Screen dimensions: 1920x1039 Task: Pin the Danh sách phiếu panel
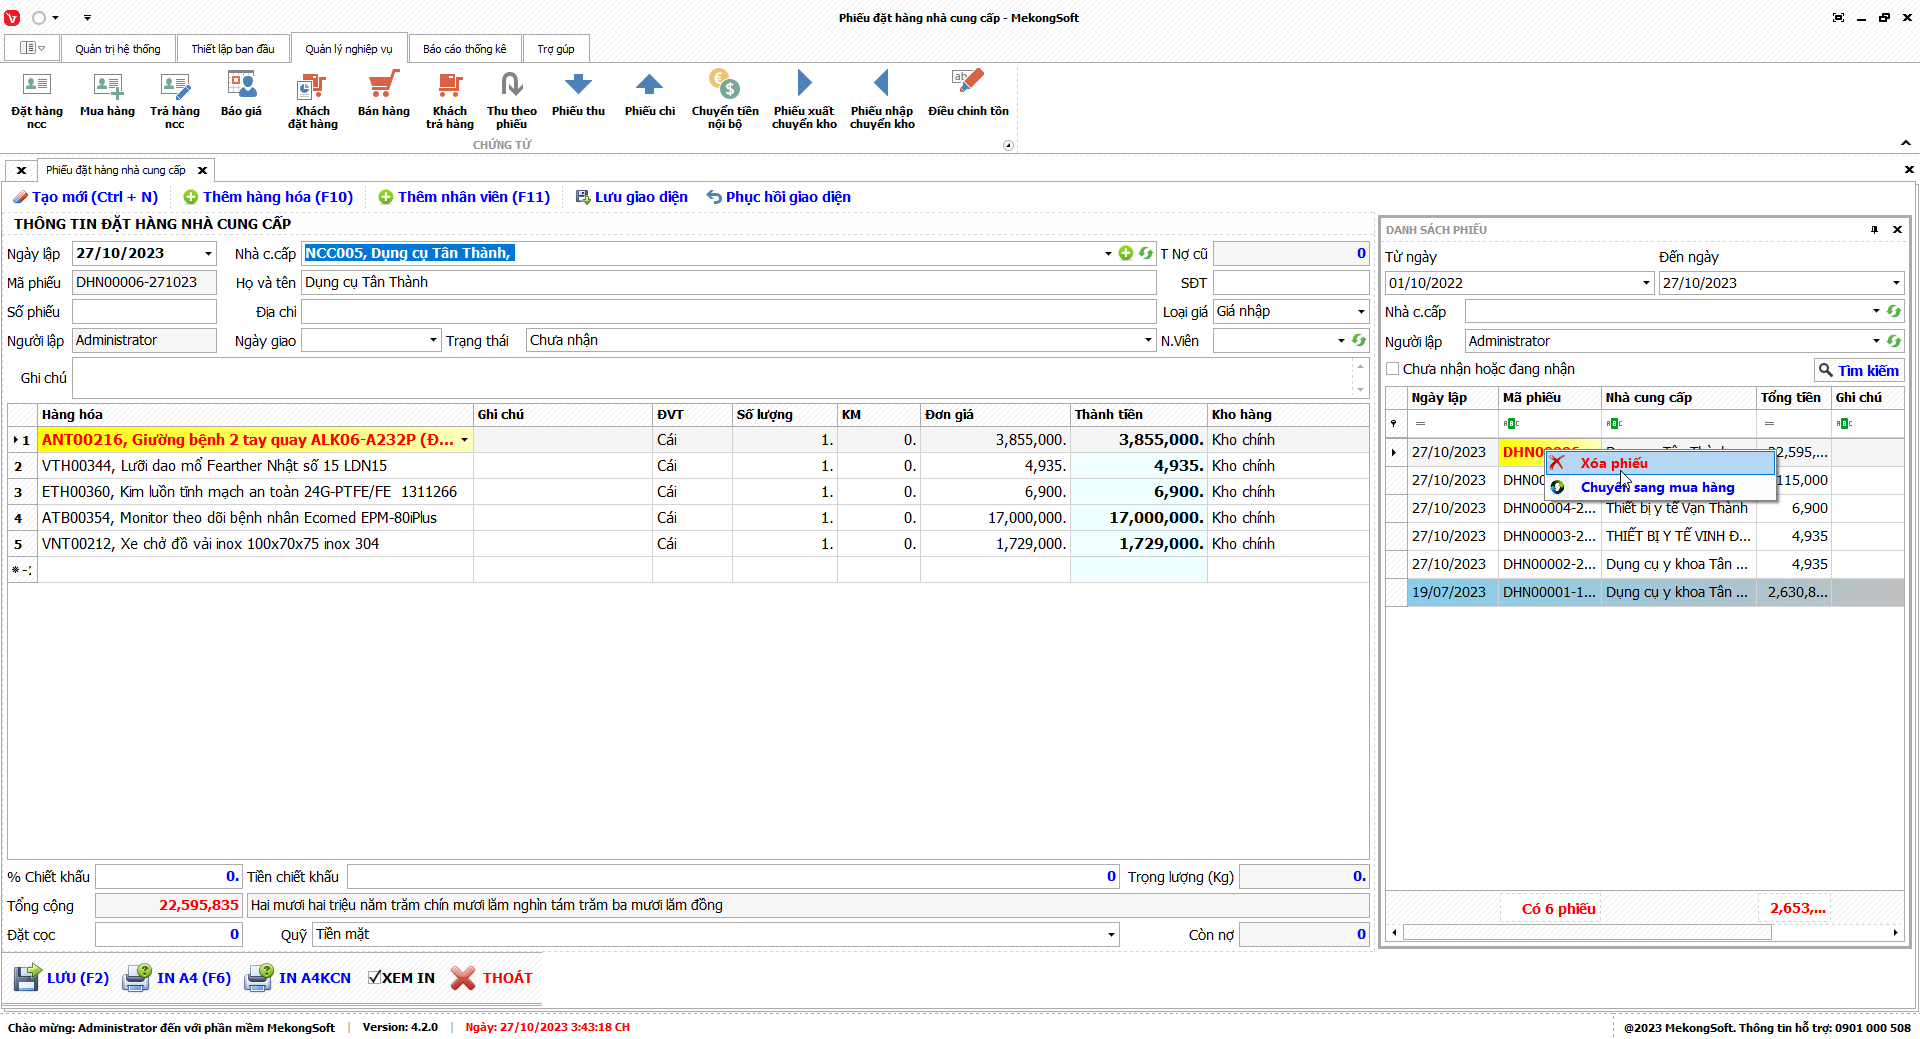pyautogui.click(x=1874, y=230)
